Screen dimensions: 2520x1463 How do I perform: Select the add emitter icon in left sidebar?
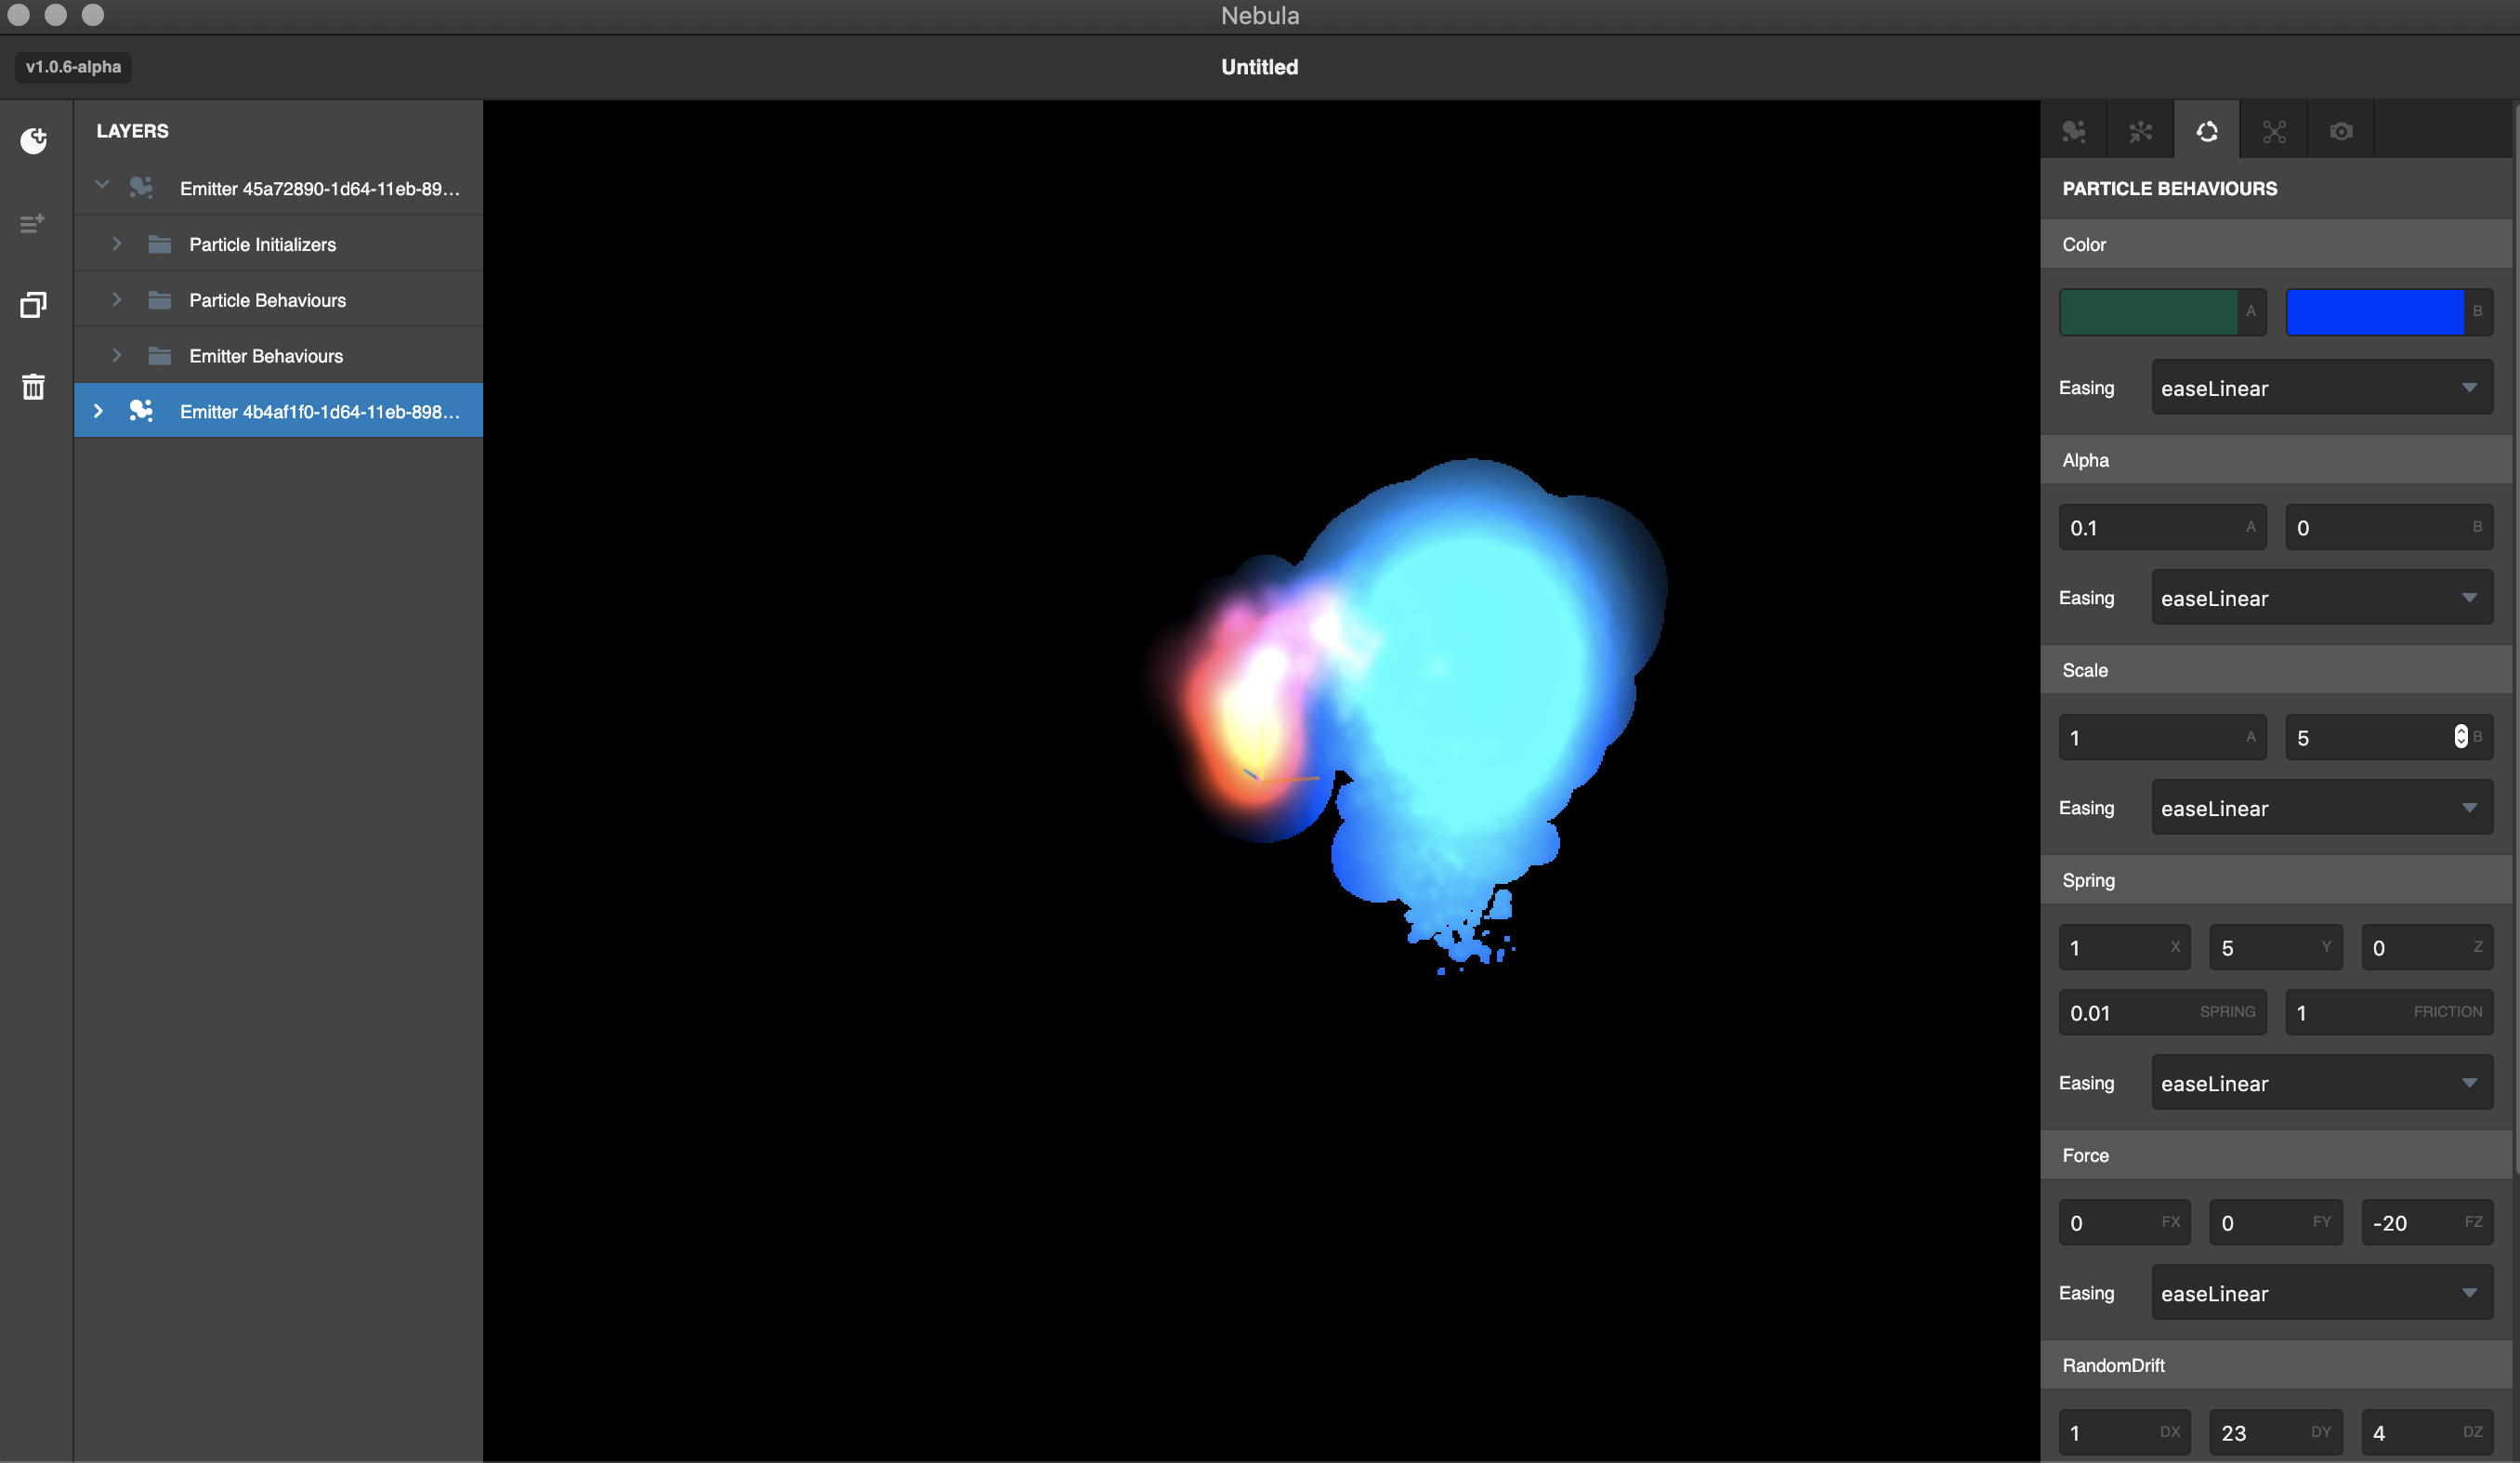(33, 140)
